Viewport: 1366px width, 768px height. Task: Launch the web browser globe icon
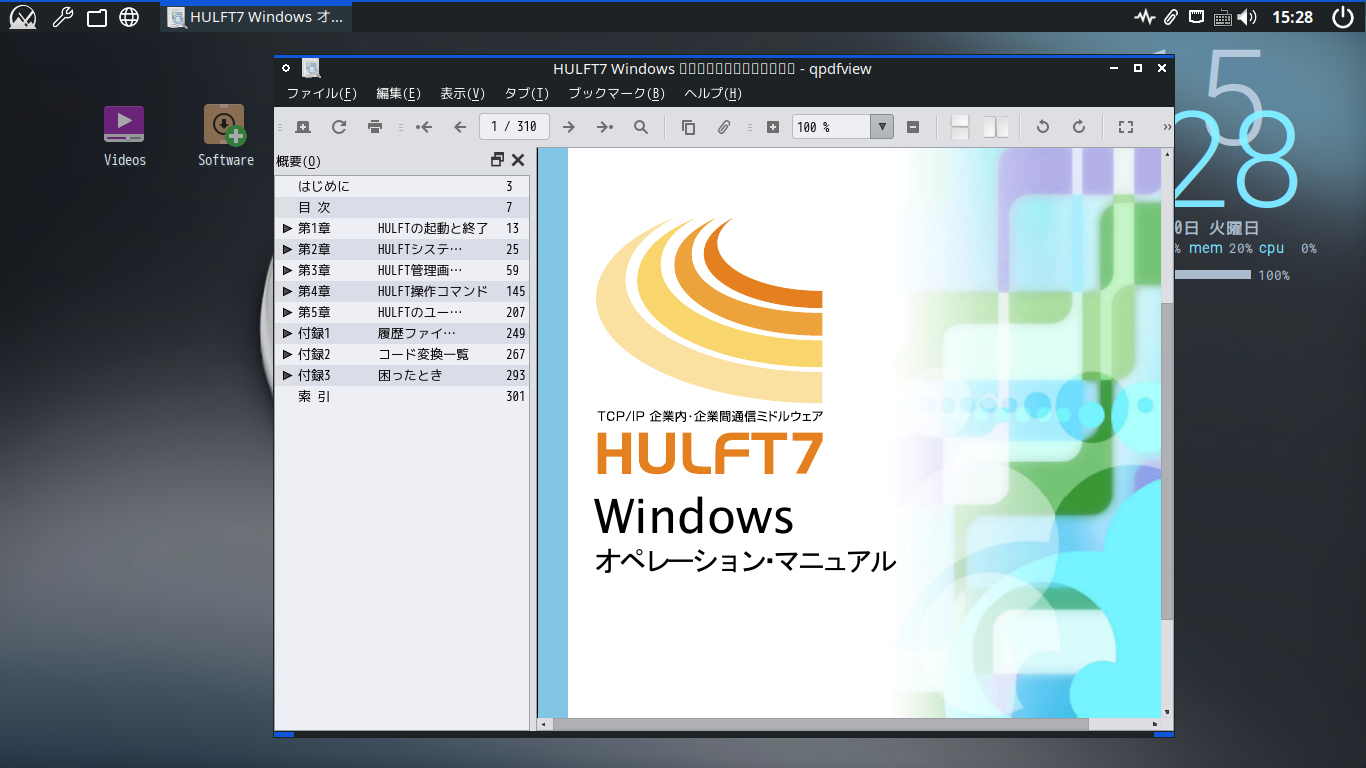click(129, 17)
